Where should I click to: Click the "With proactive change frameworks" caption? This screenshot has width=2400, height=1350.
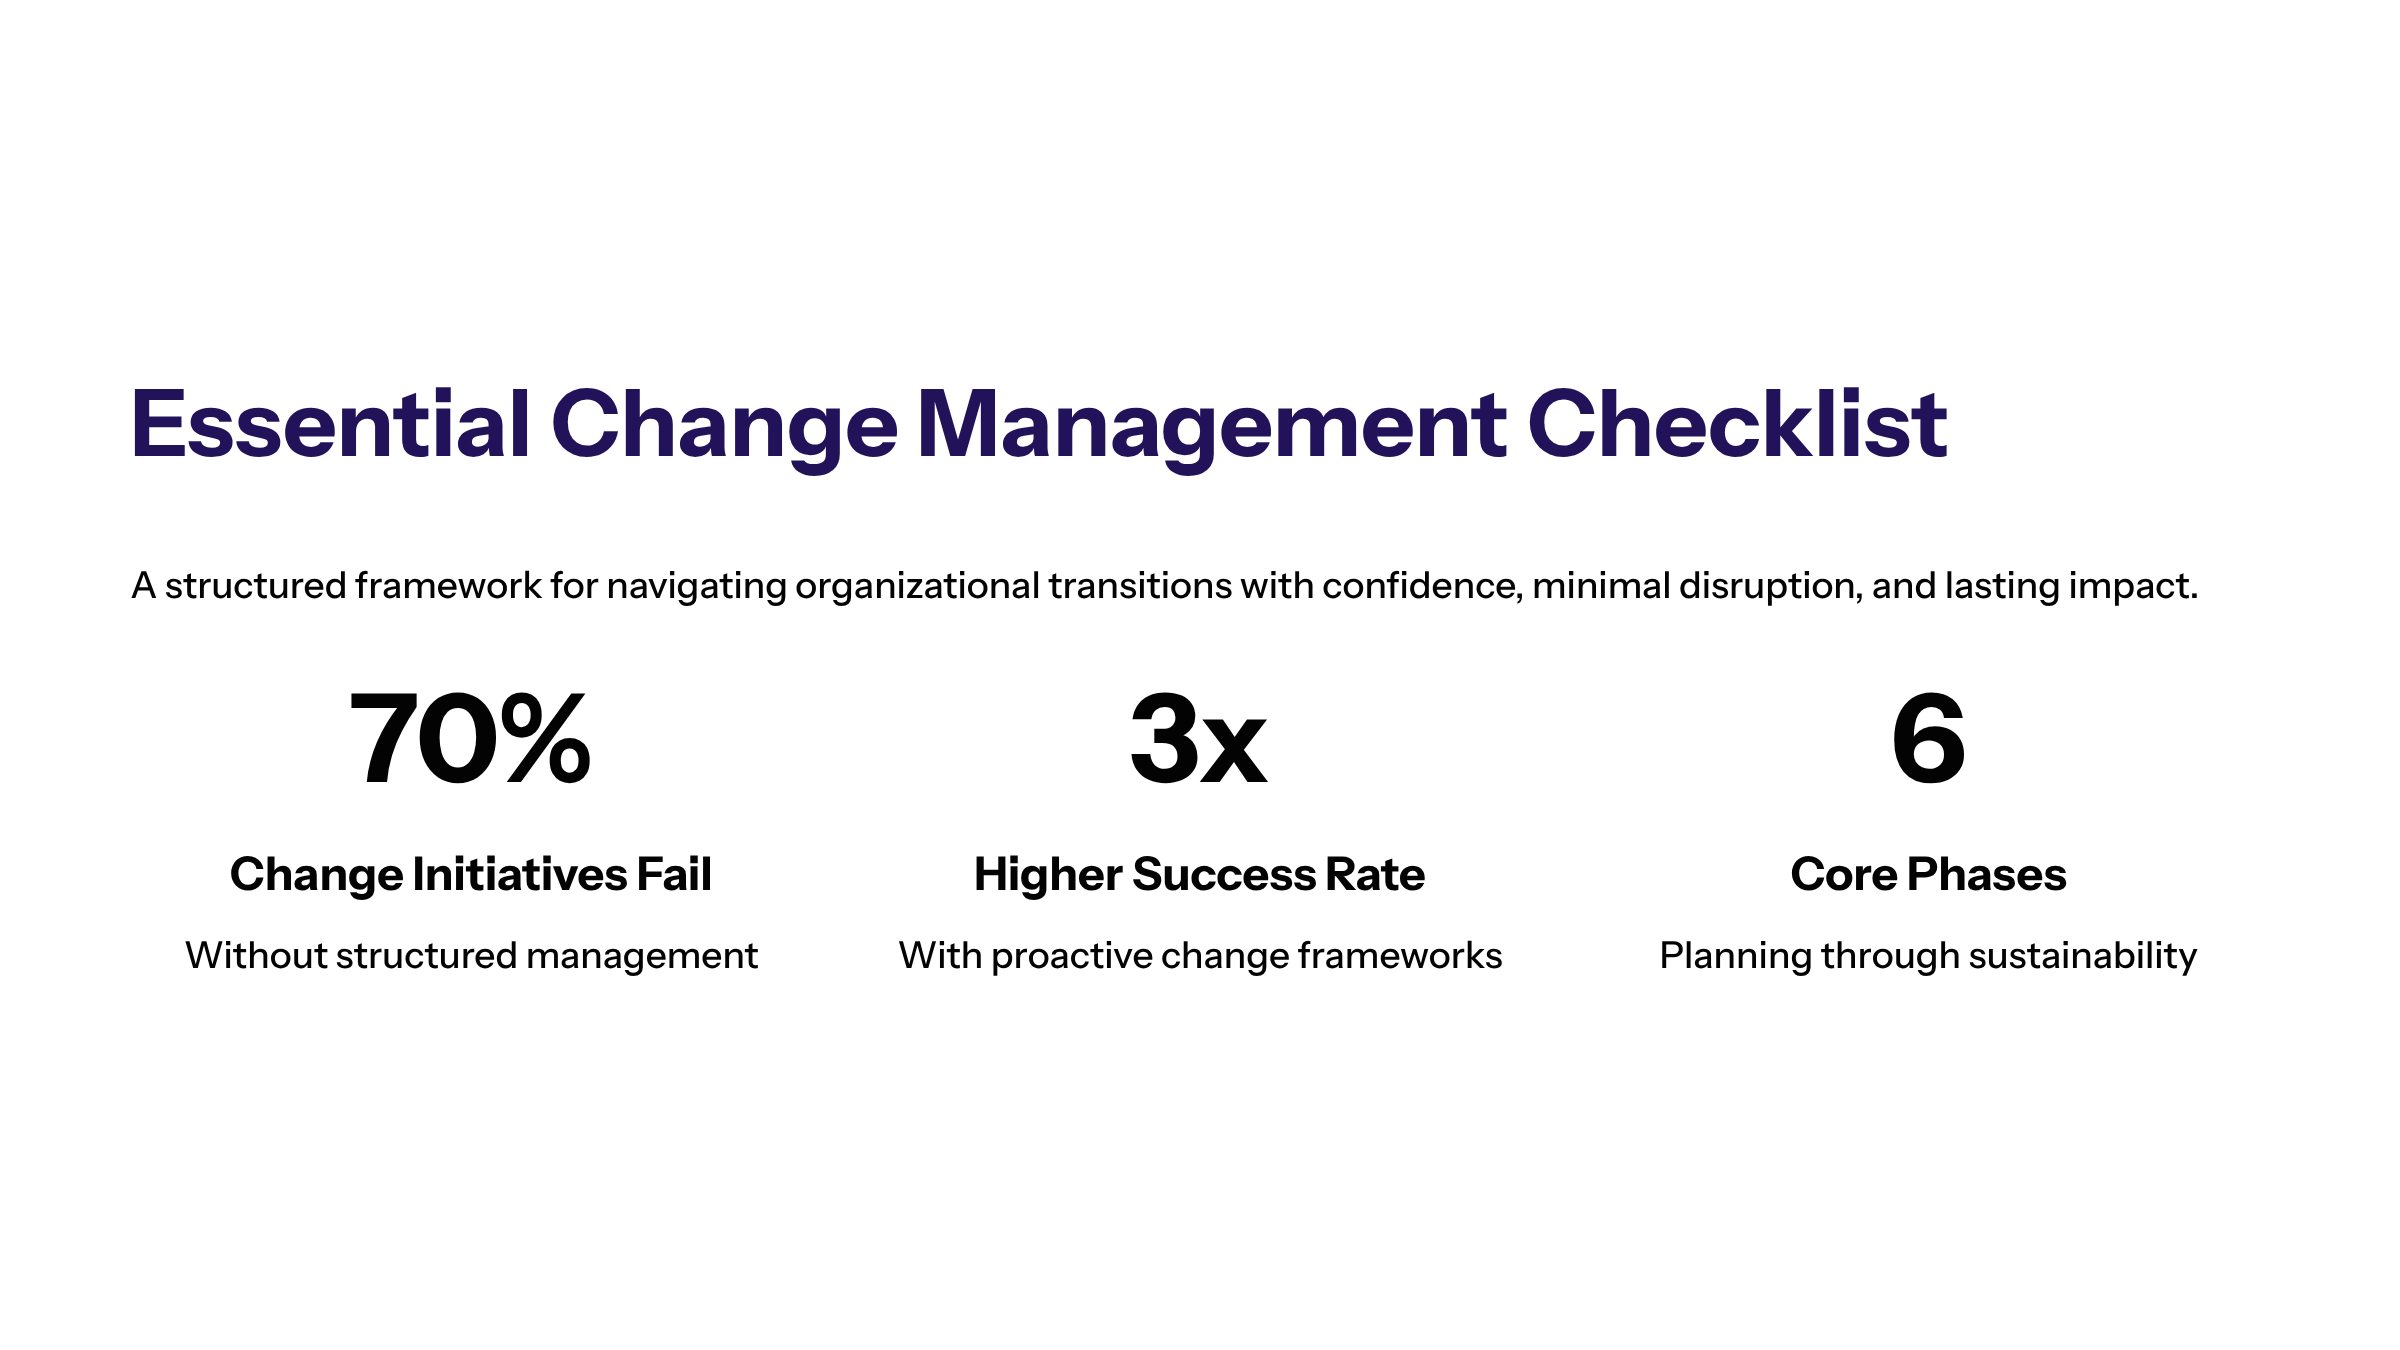pyautogui.click(x=1200, y=956)
